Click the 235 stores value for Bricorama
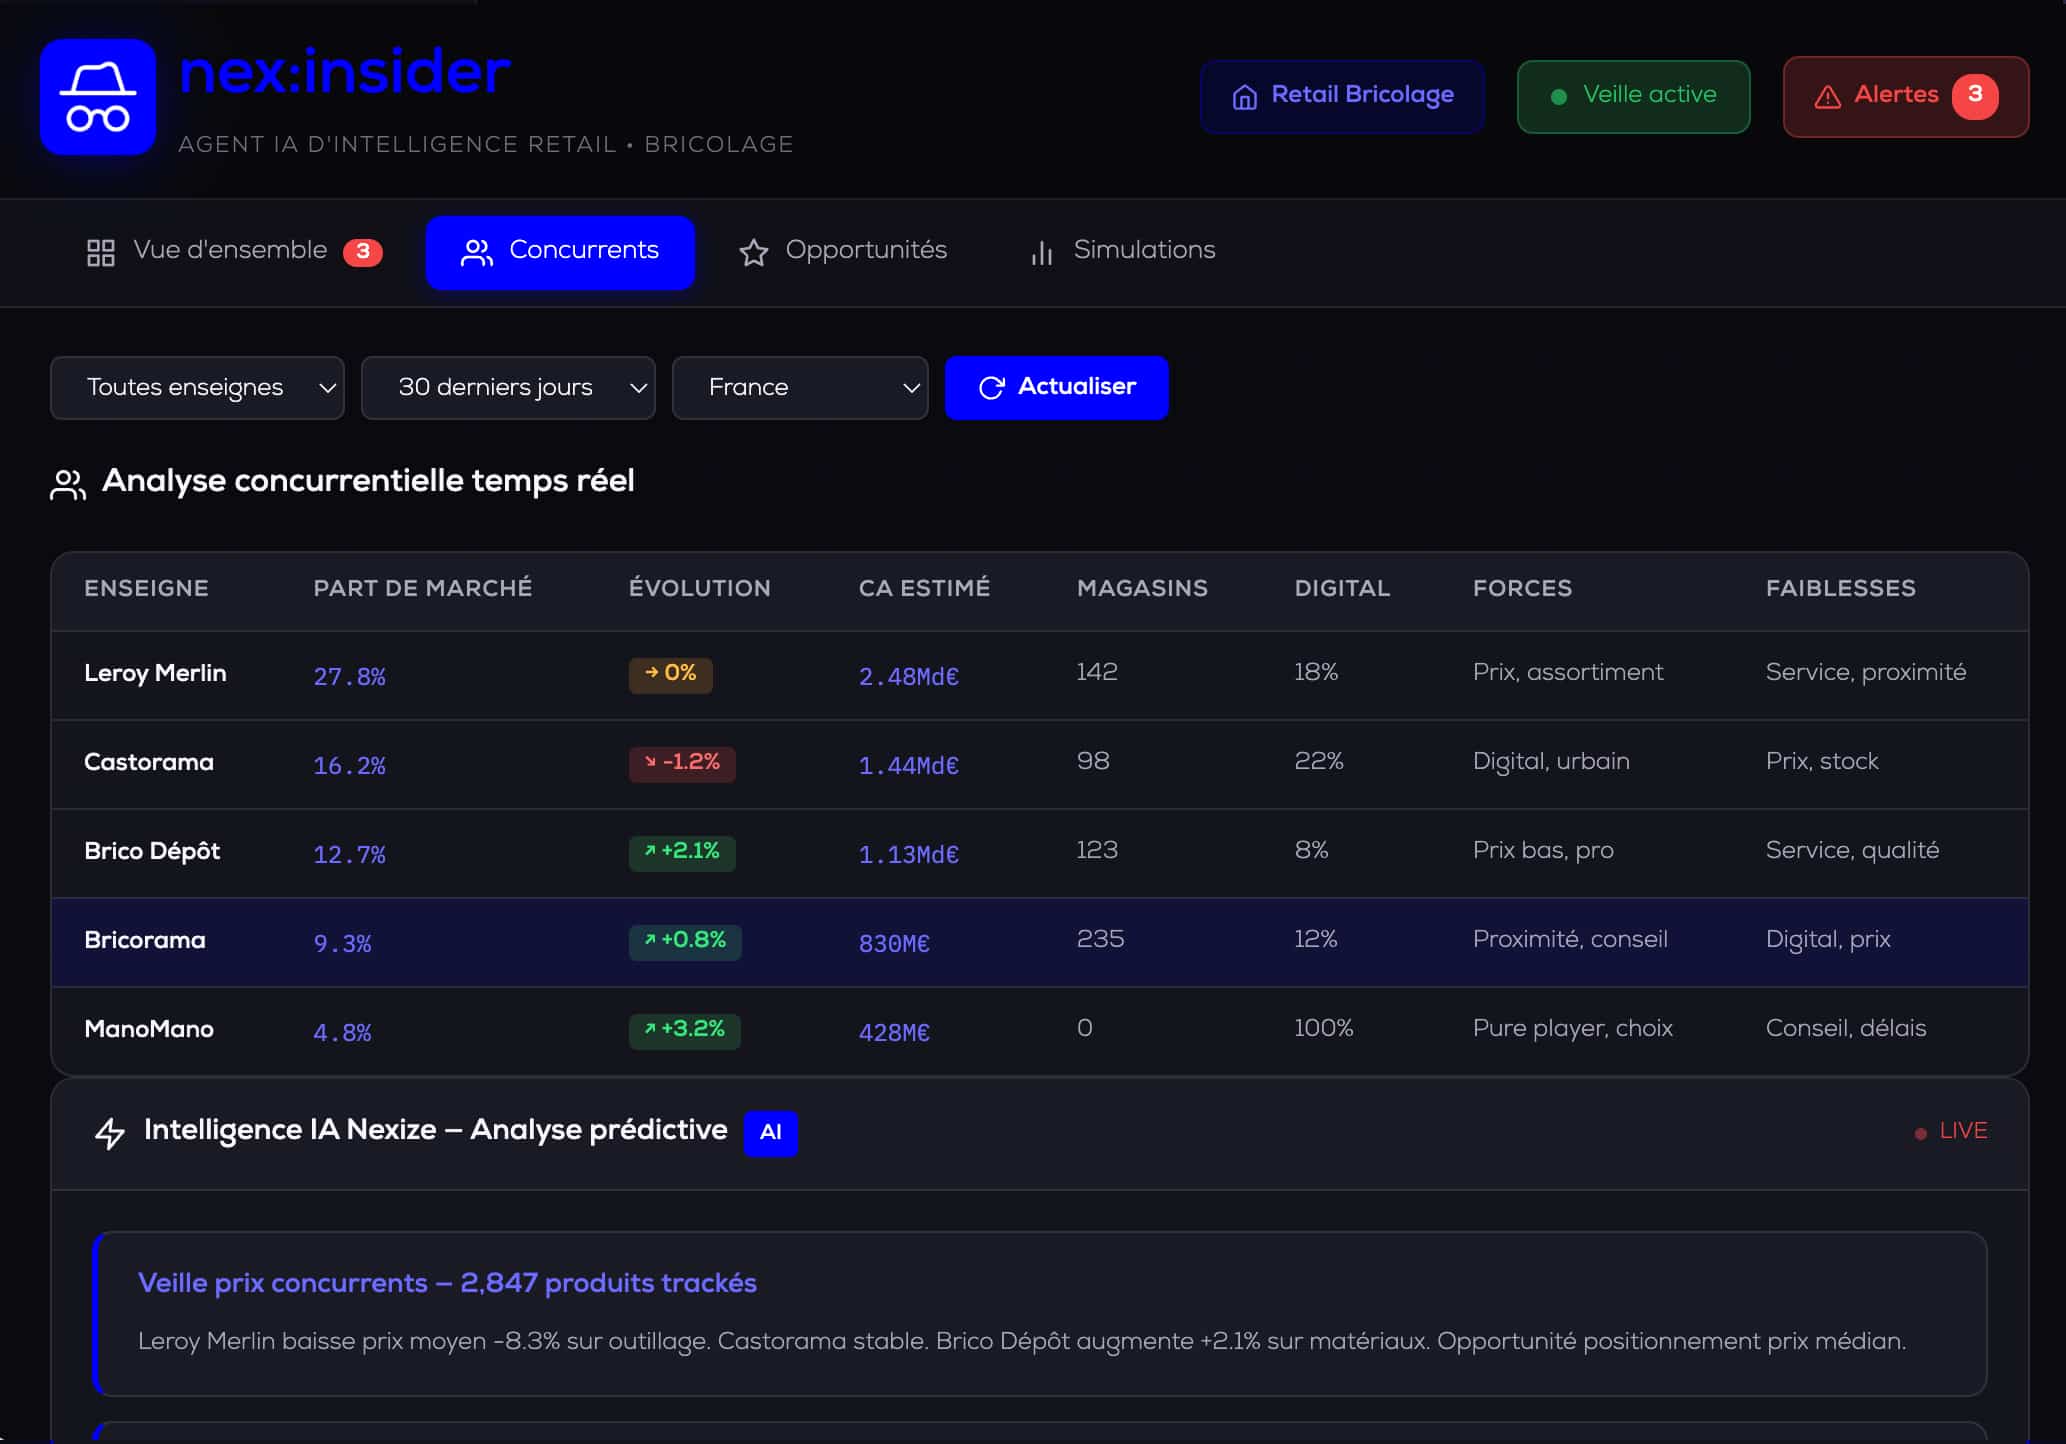Image resolution: width=2066 pixels, height=1444 pixels. click(1100, 940)
